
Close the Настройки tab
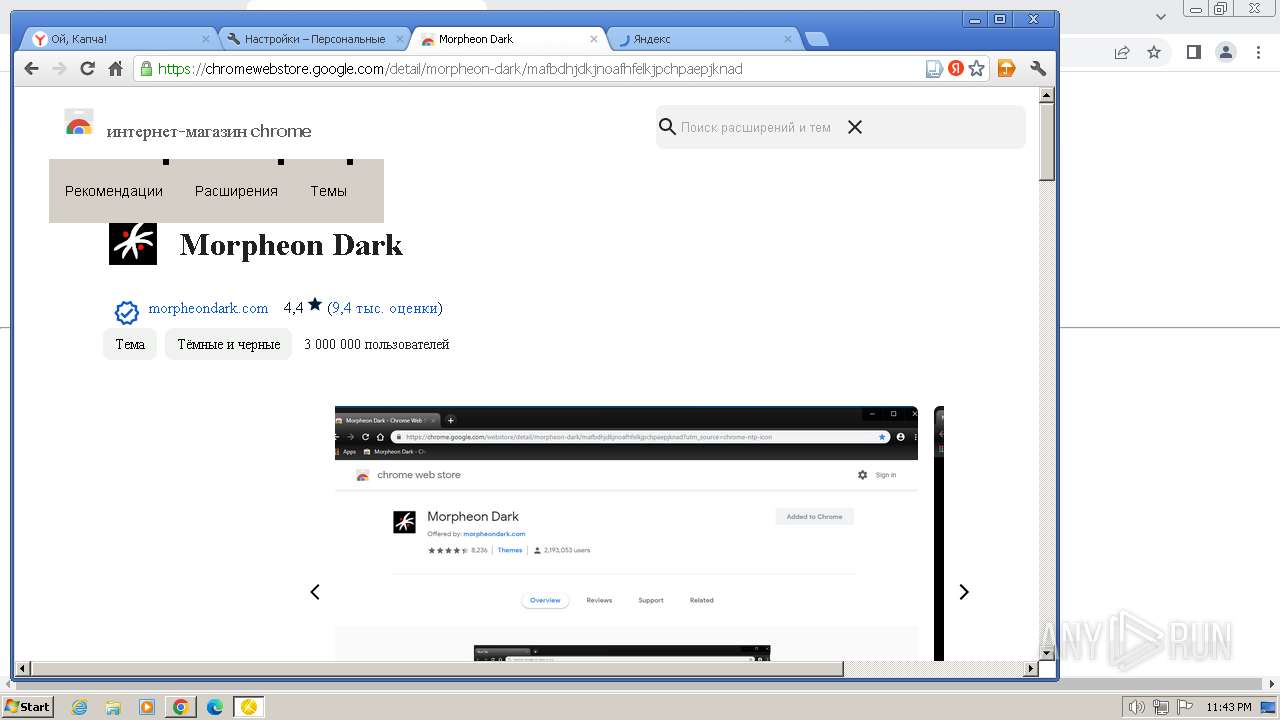400,39
